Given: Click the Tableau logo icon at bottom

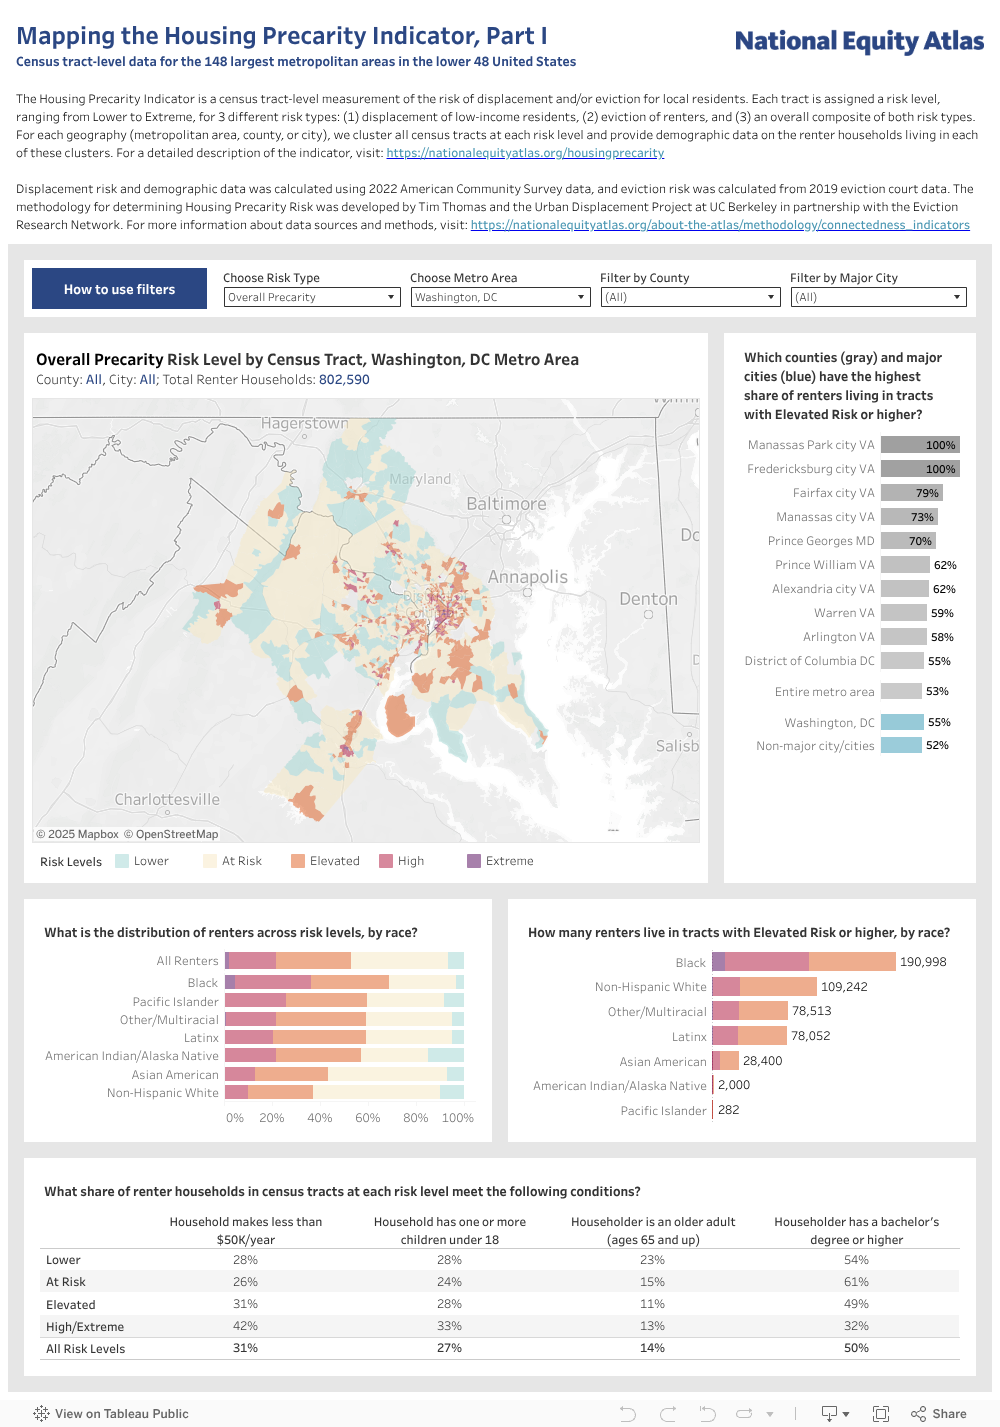Looking at the screenshot, I should click(41, 1413).
